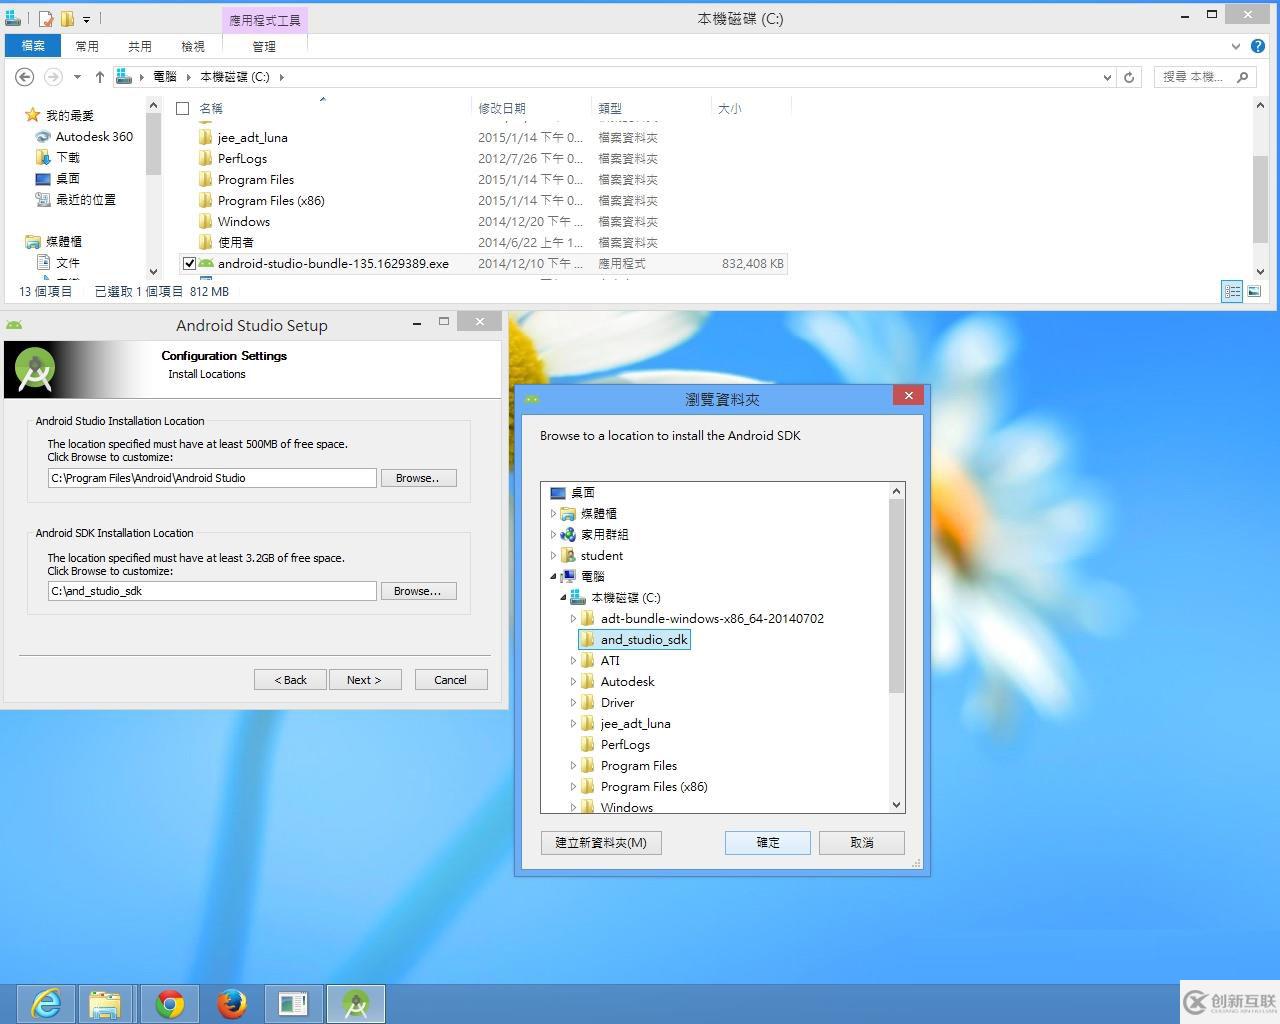Uncheck android-studio-bundle exe file checkbox
Viewport: 1280px width, 1024px height.
tap(189, 264)
